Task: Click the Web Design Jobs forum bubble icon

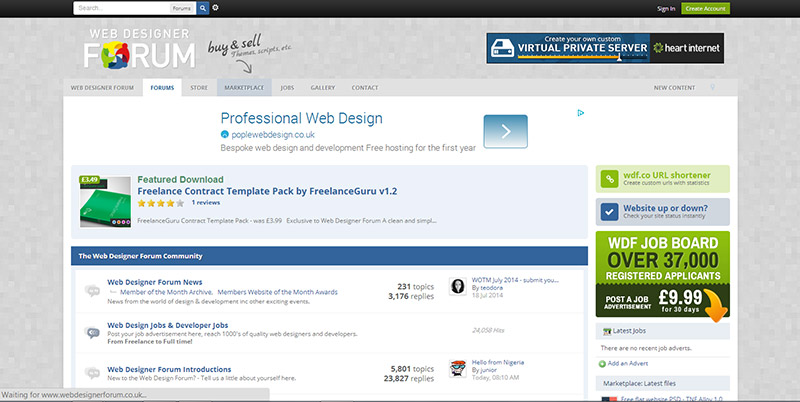Action: (93, 331)
